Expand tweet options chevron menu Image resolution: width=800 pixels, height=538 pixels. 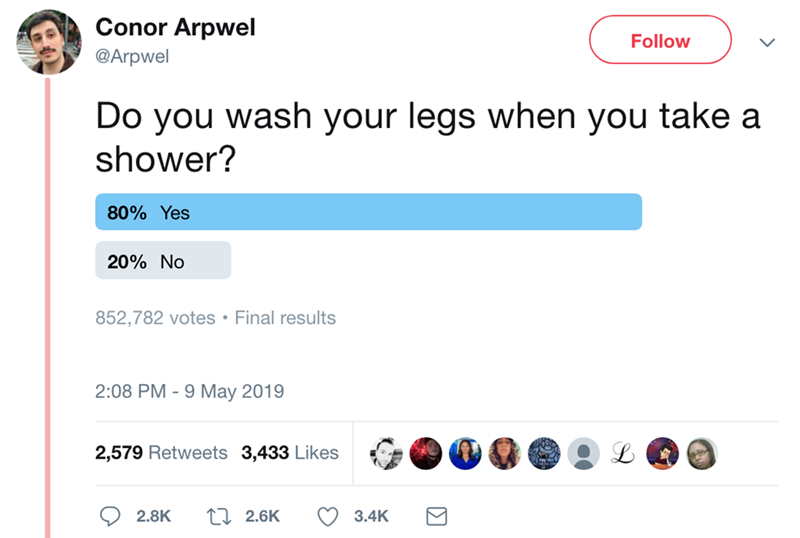(767, 42)
